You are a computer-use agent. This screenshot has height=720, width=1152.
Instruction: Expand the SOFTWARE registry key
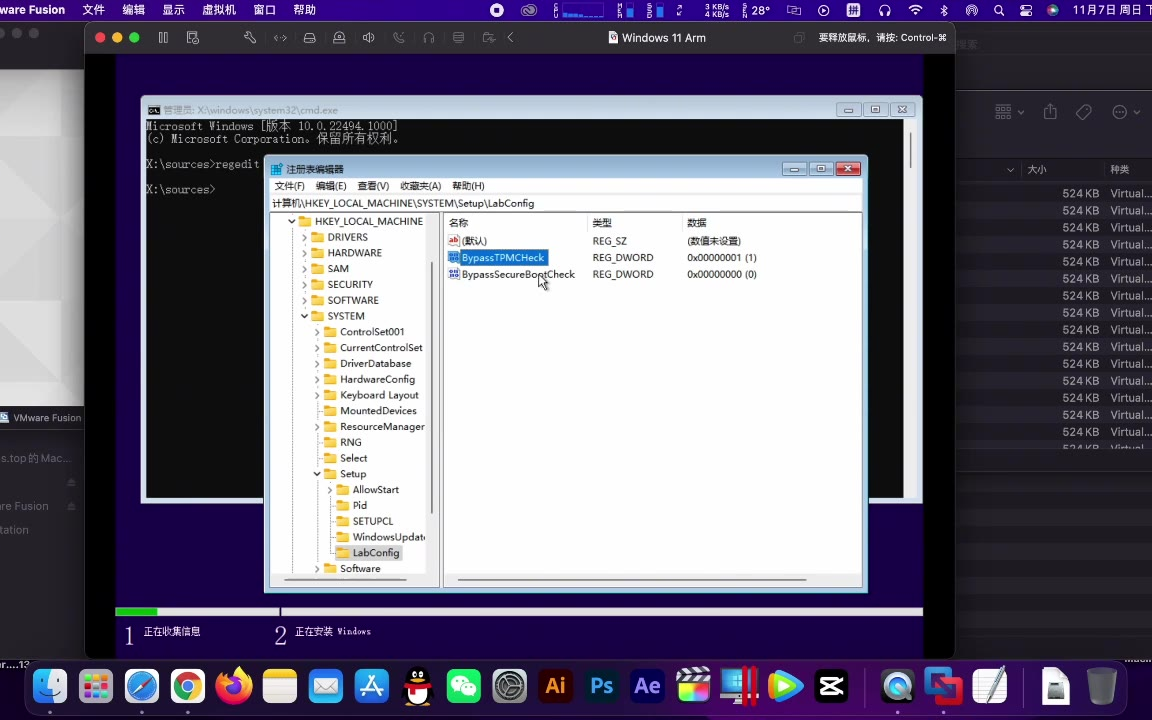point(304,300)
